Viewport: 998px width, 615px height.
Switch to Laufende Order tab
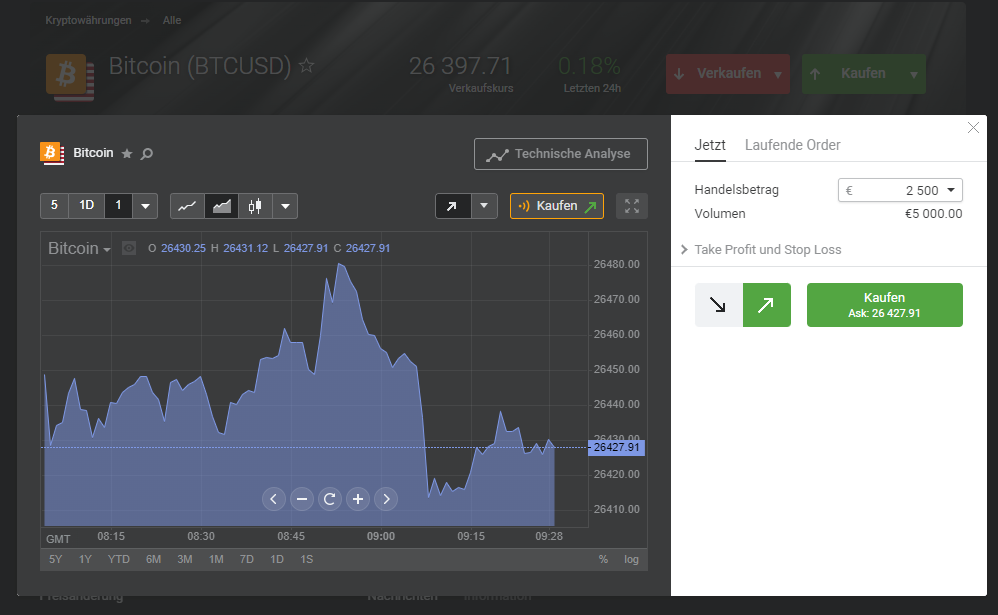[x=792, y=145]
